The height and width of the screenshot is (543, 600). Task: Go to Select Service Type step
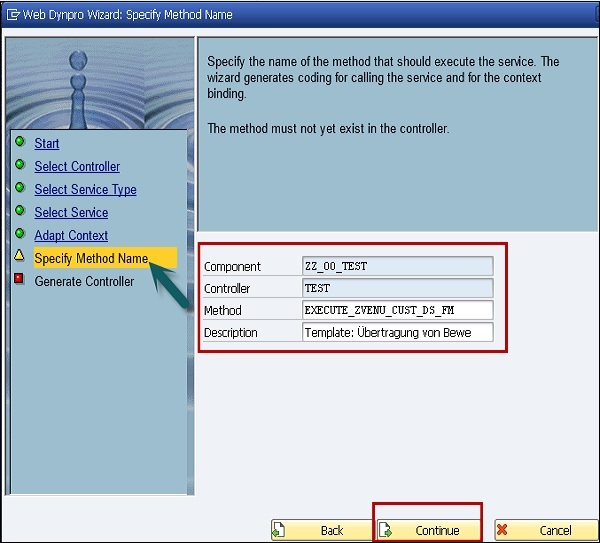coord(85,189)
